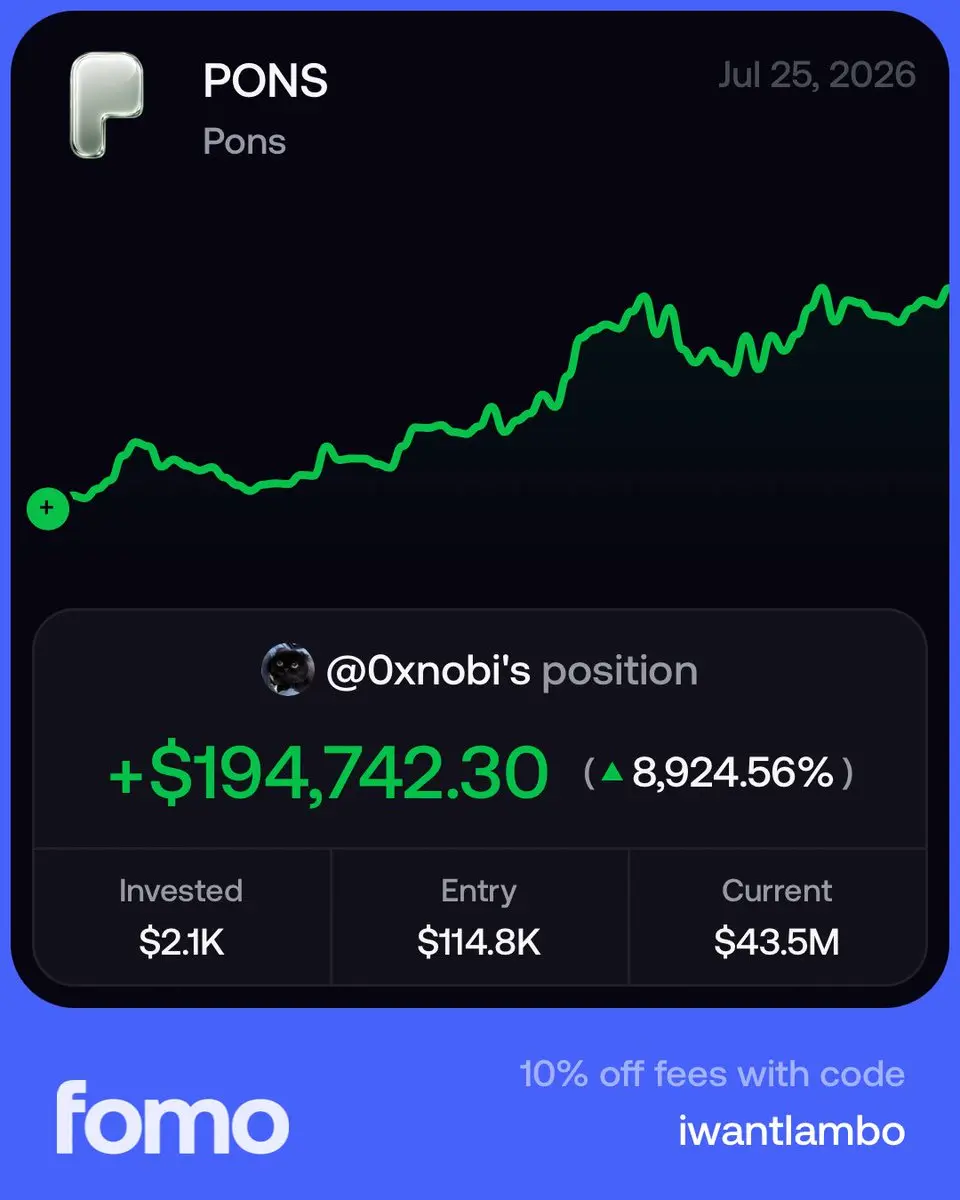Click the peak of the green price line
960x1200 pixels.
[x=947, y=290]
